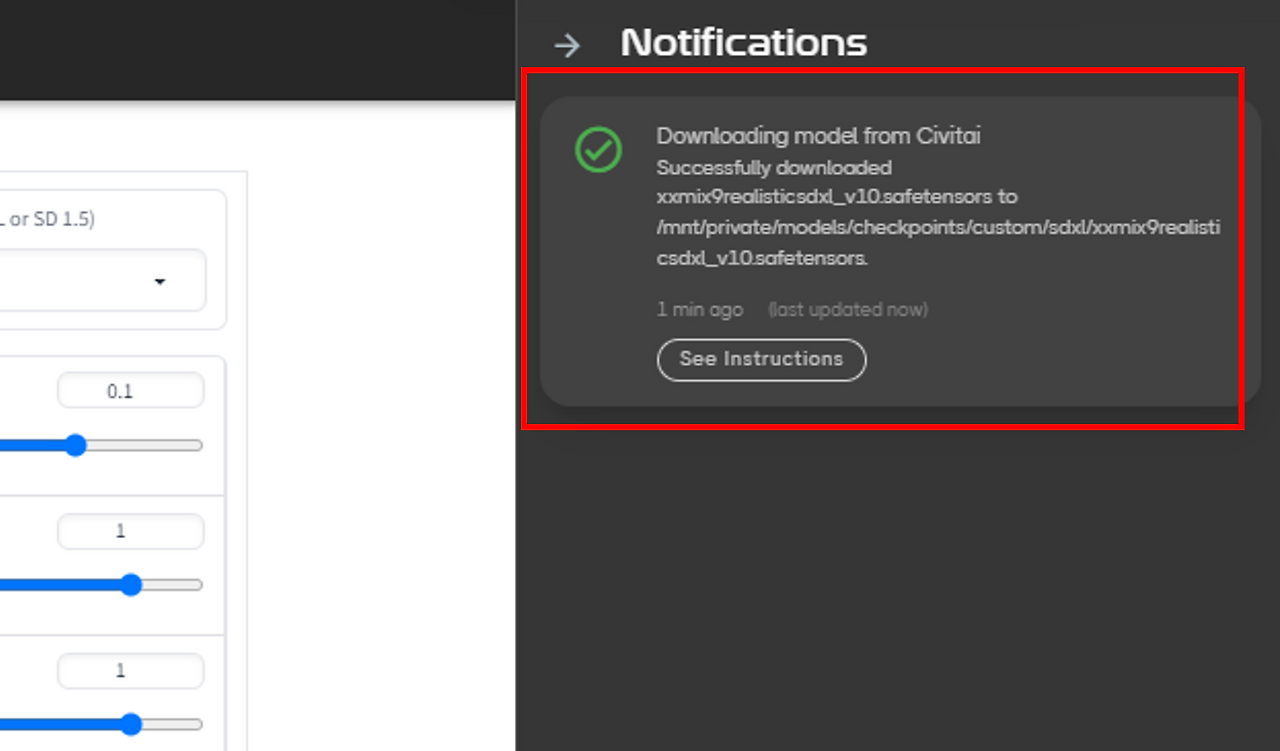Image resolution: width=1280 pixels, height=751 pixels.
Task: Click the downloaded safetensors file path text
Action: 938,243
